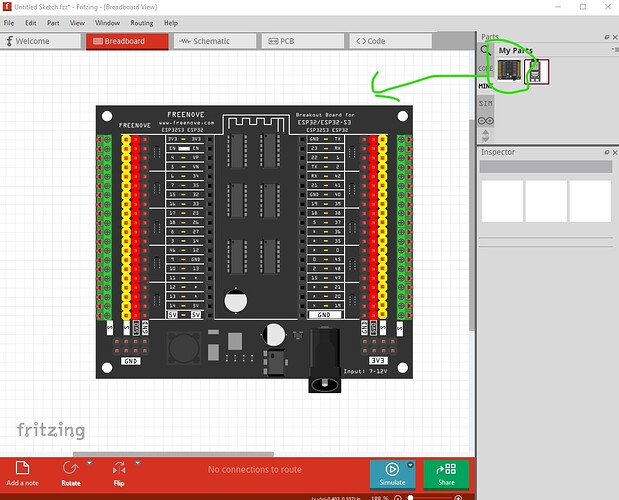
Task: Click the Add a note icon
Action: tap(22, 468)
